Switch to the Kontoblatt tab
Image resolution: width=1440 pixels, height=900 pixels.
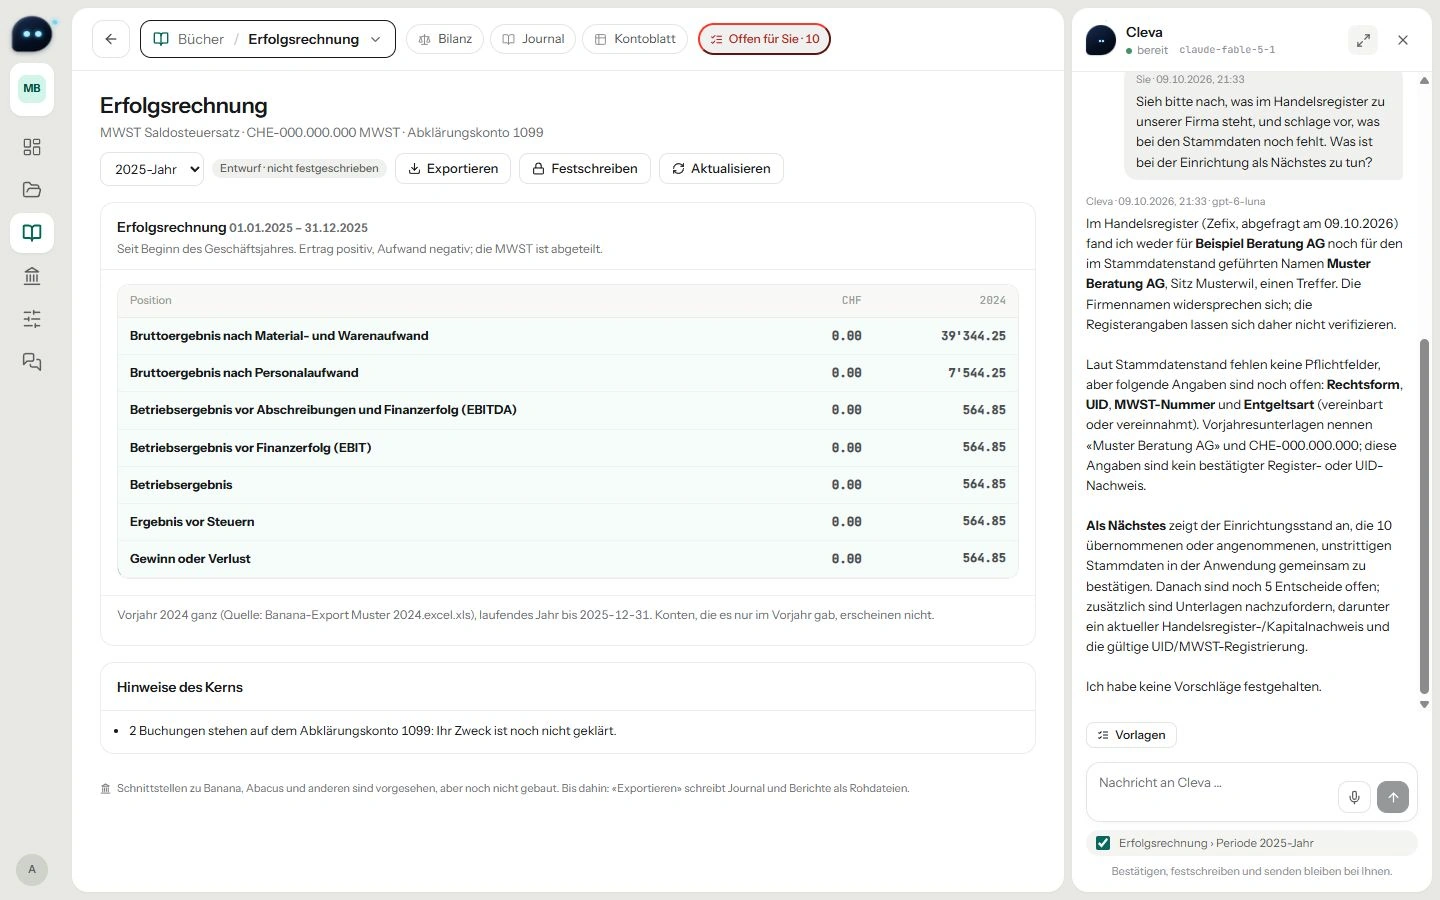[635, 39]
